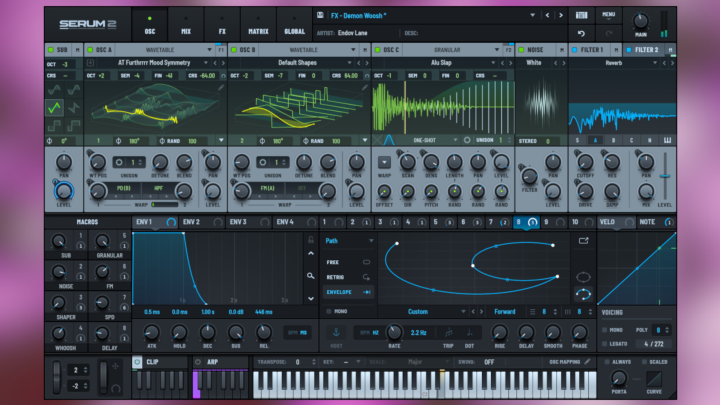Switch to the MATRIX tab
720x405 pixels.
(258, 25)
